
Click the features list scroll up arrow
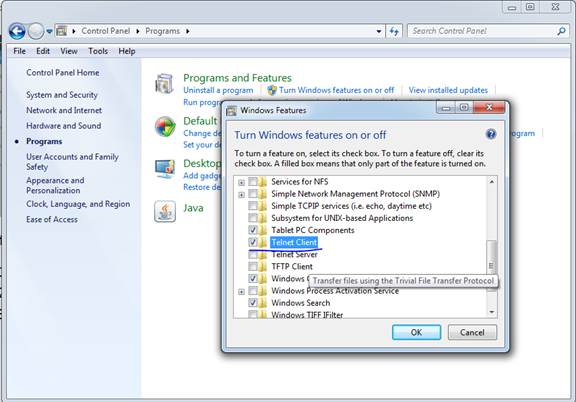click(x=492, y=182)
